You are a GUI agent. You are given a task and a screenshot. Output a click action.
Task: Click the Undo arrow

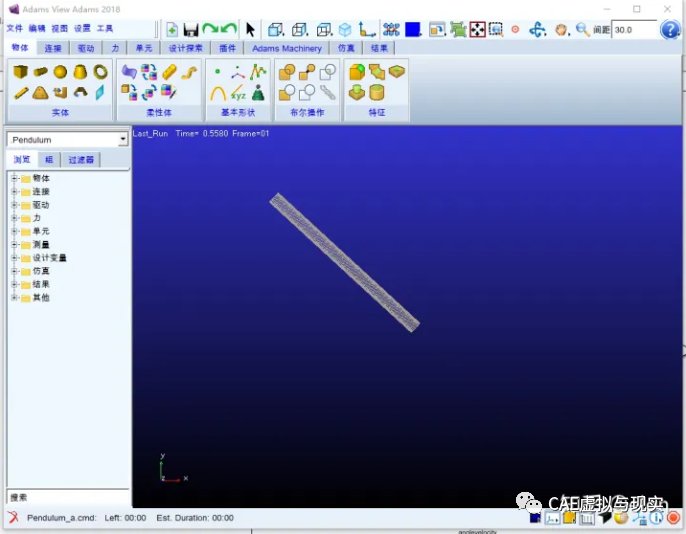pyautogui.click(x=229, y=29)
